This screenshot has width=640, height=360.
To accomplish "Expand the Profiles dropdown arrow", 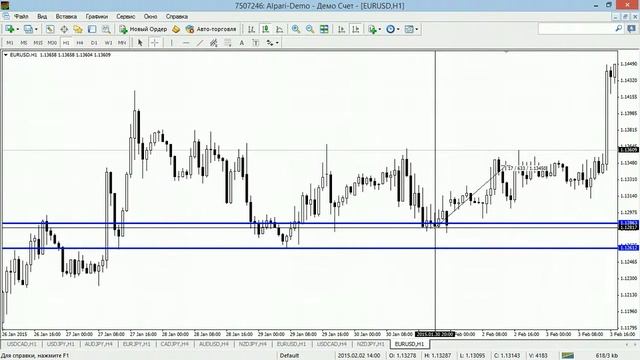I will click(36, 29).
